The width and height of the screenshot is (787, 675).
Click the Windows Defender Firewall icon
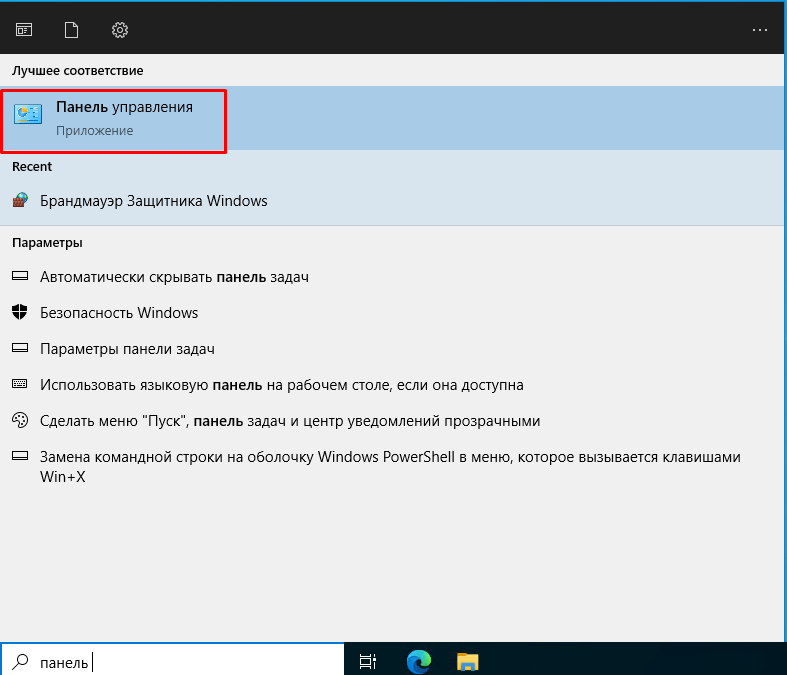[x=20, y=200]
